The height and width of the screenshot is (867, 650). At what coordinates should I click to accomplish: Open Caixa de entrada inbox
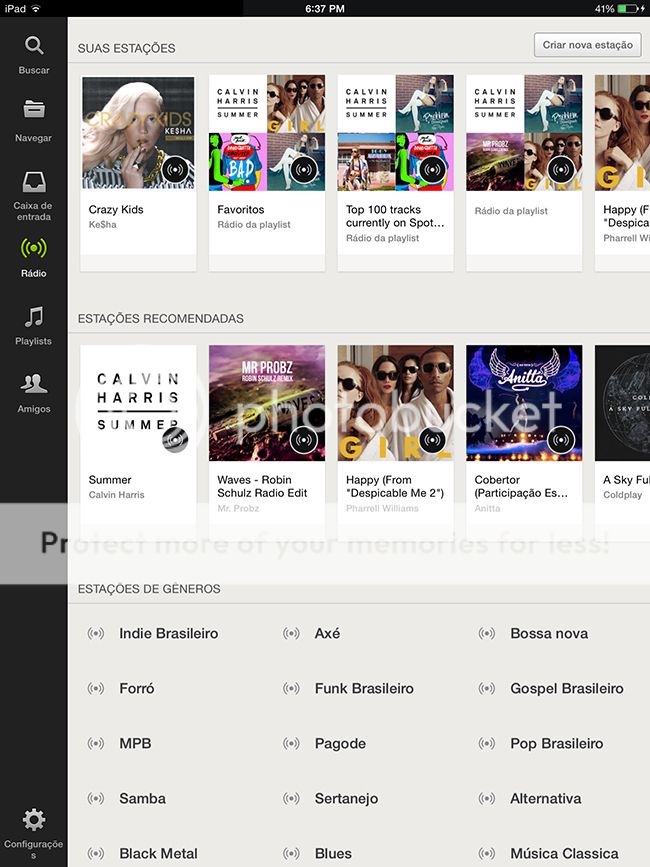34,195
